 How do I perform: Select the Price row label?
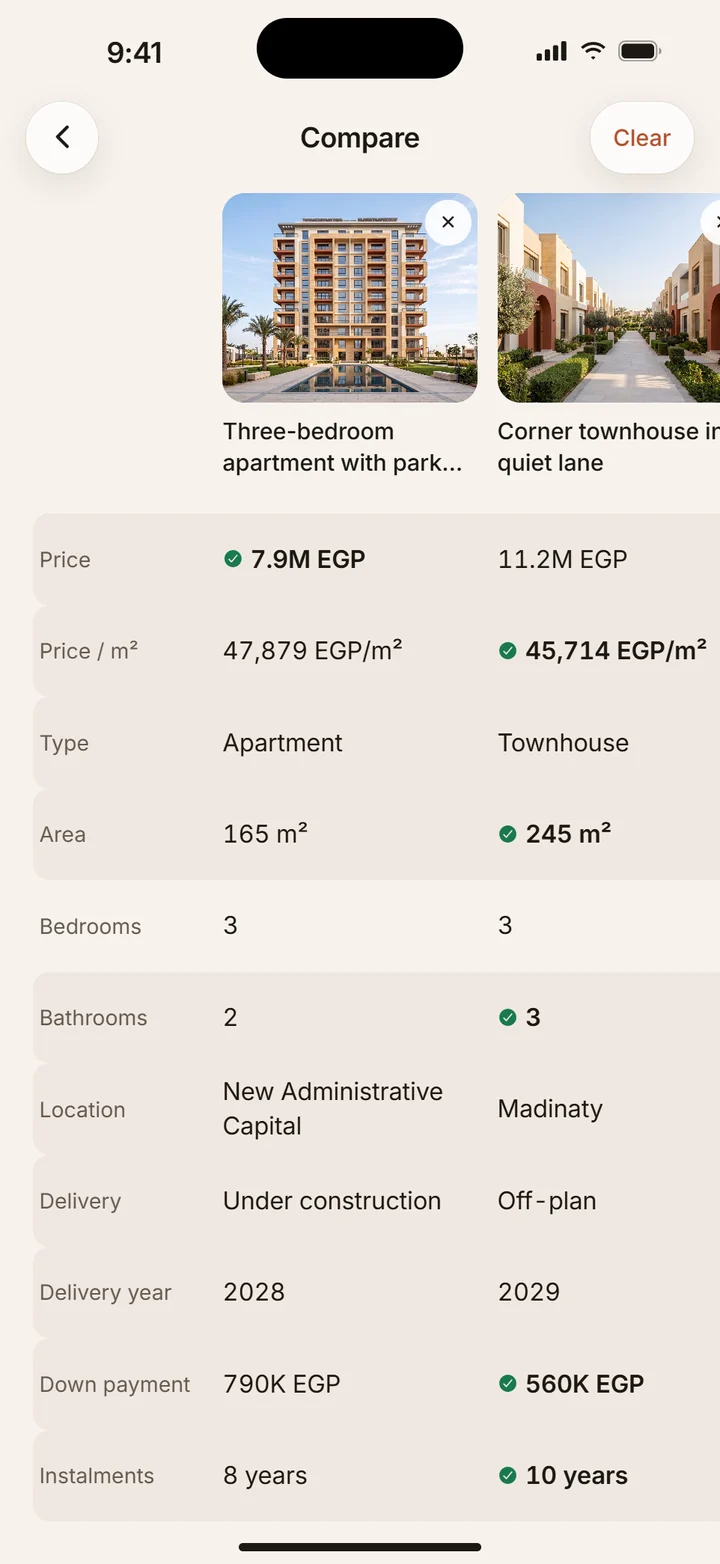(x=65, y=560)
